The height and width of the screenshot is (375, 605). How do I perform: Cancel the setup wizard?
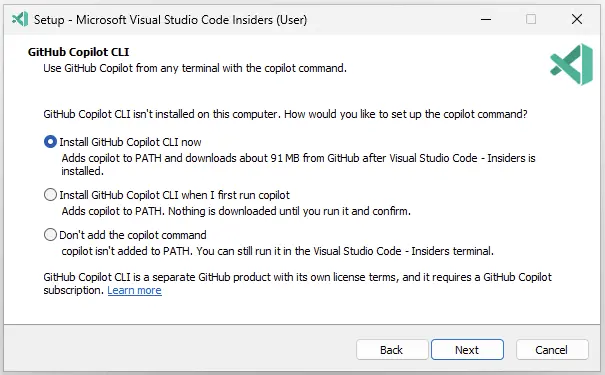pyautogui.click(x=552, y=350)
